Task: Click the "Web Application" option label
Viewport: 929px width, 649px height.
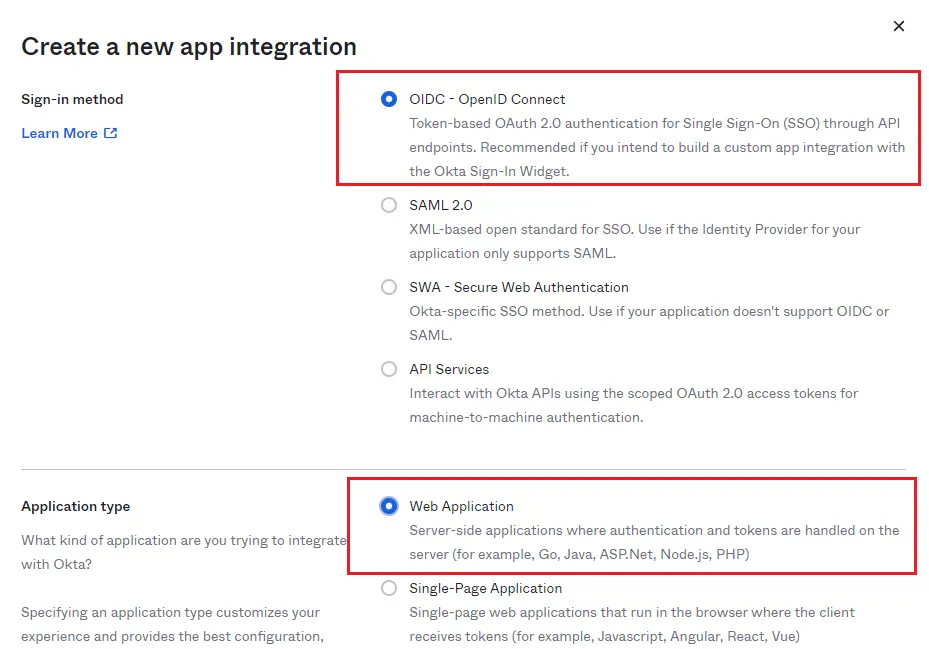Action: coord(461,506)
